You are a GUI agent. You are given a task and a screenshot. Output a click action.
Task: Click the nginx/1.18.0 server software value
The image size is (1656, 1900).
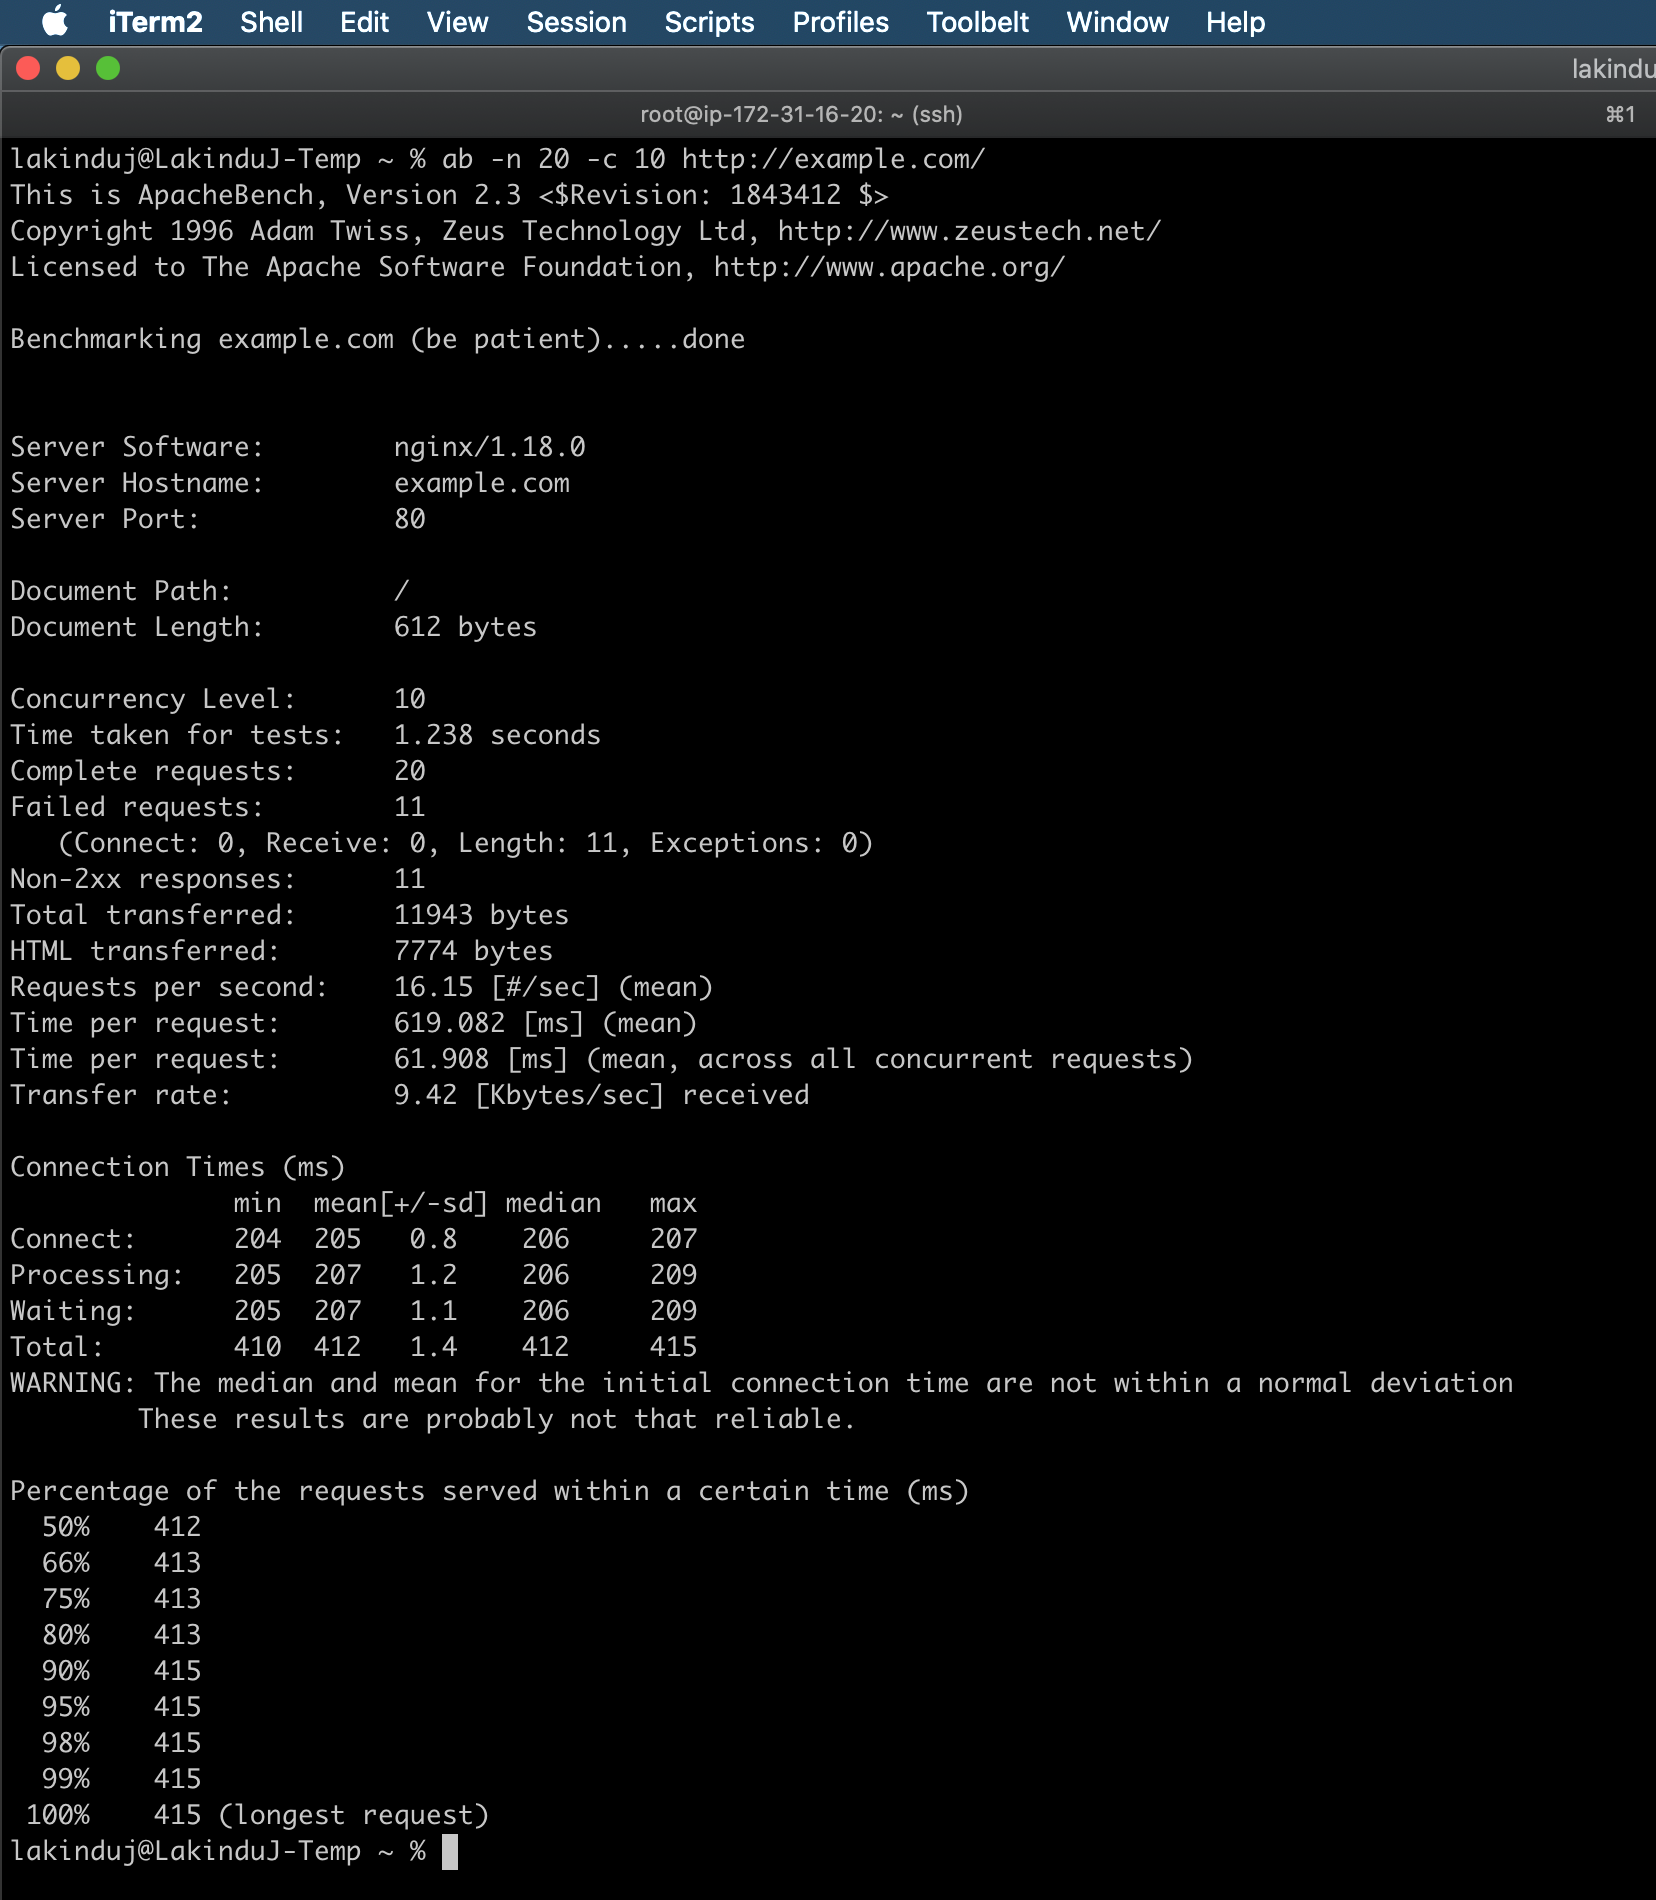click(x=489, y=447)
